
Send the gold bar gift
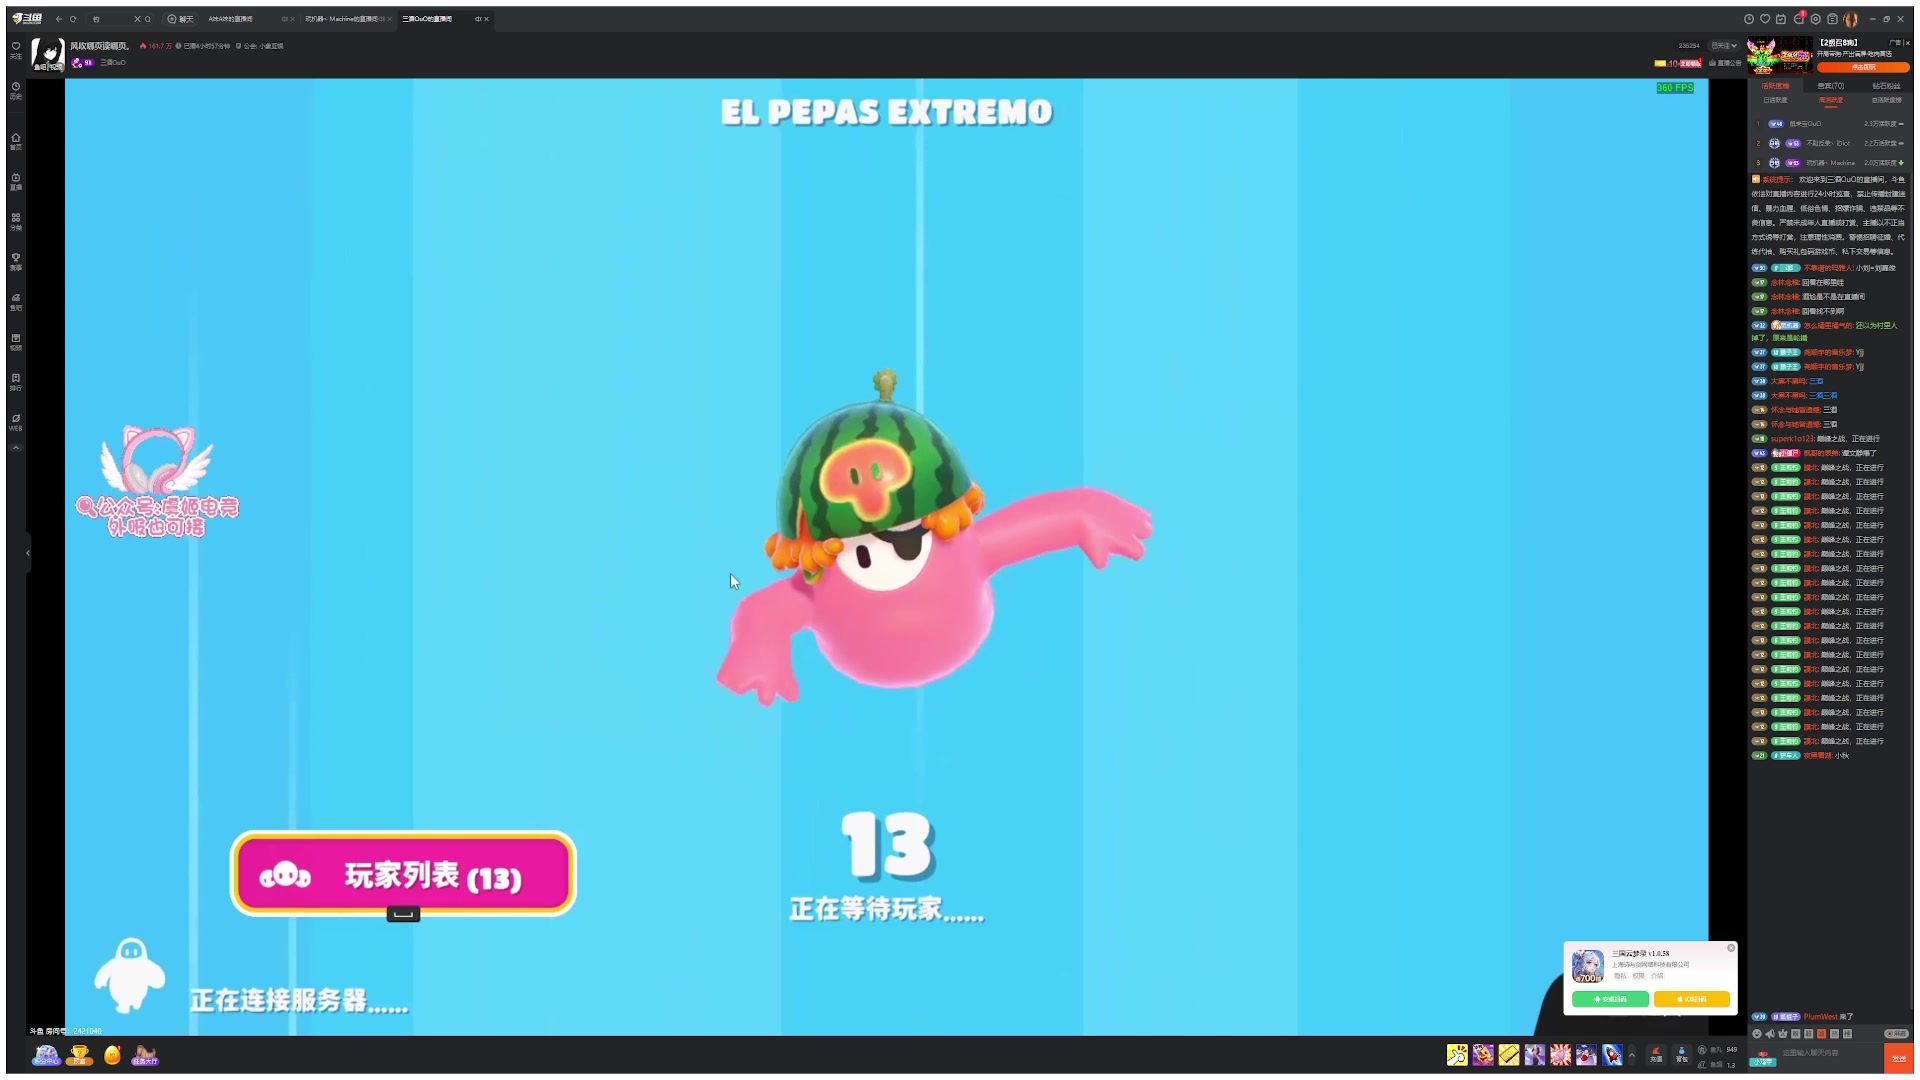pos(1509,1055)
